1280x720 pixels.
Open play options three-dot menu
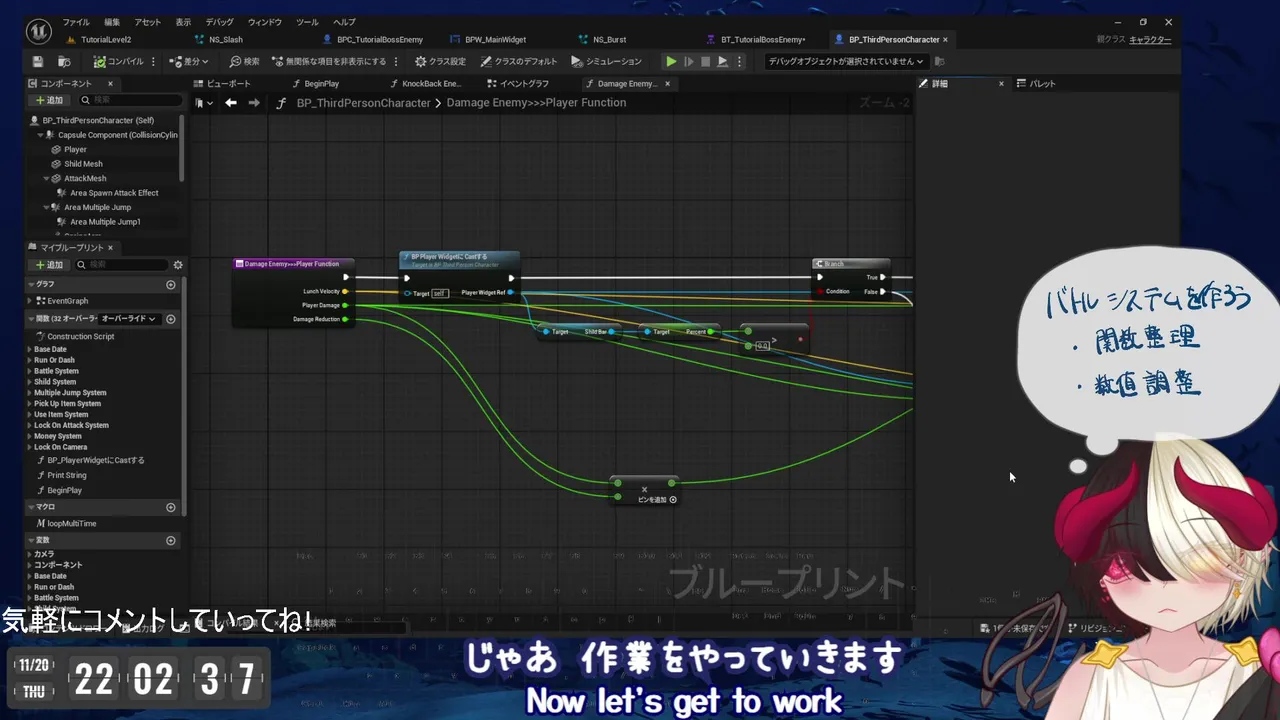[x=740, y=61]
